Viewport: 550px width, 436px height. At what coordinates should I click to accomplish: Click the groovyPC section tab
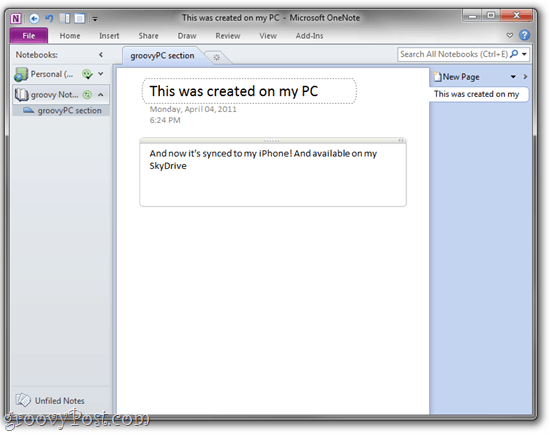pos(162,56)
